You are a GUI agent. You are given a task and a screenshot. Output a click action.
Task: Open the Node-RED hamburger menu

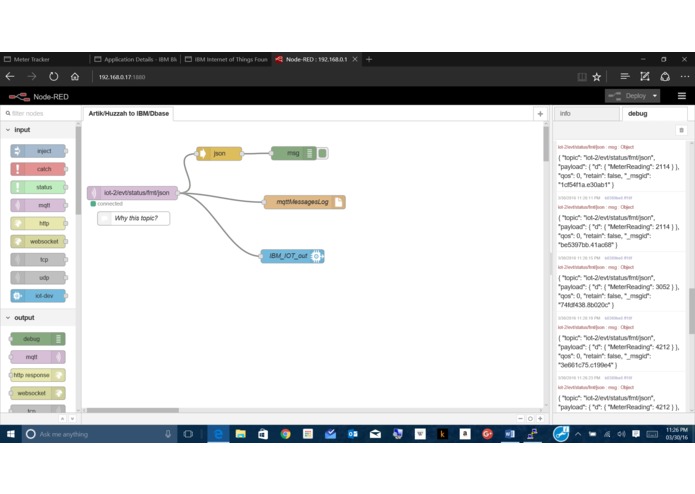click(x=682, y=96)
